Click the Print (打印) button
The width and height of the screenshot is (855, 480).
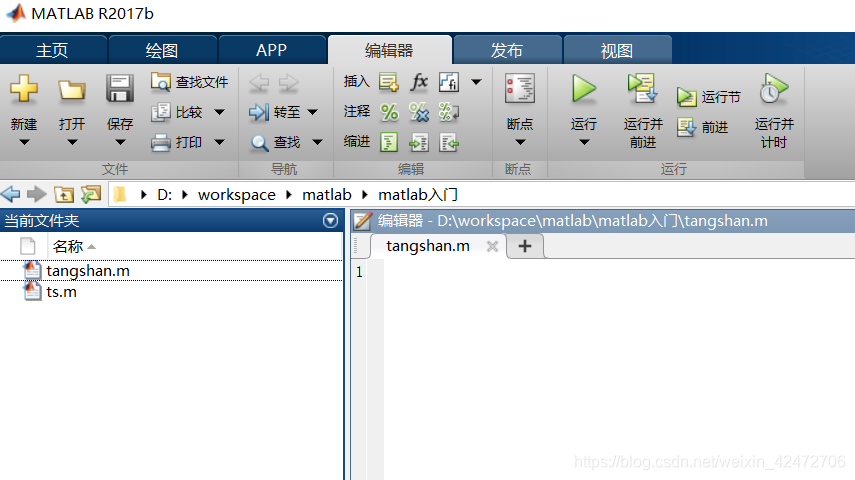pos(177,142)
